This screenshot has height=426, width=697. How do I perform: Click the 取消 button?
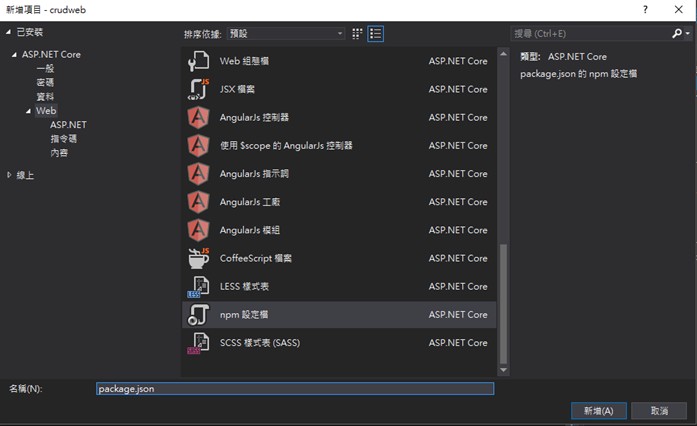(x=659, y=411)
